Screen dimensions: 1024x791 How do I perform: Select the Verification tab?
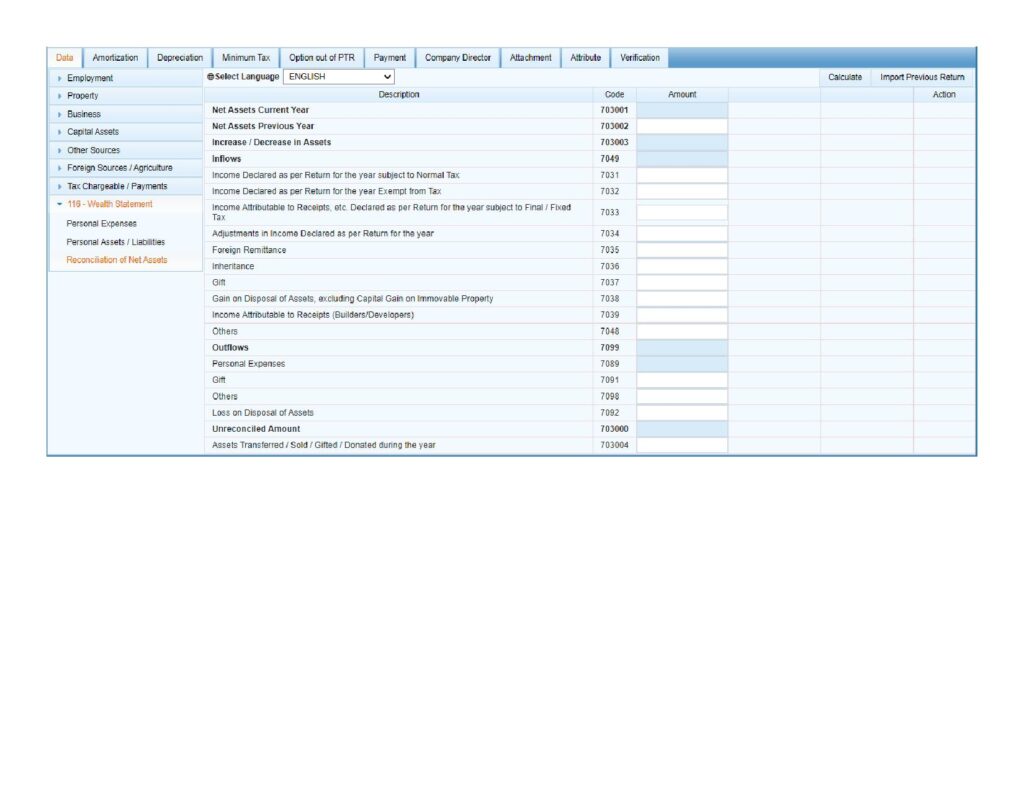point(639,58)
